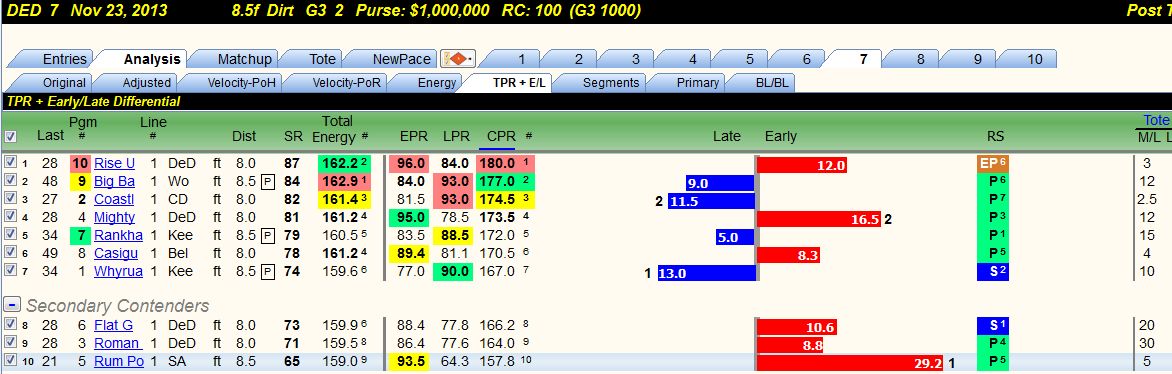Click the Tote link in header
Viewport: 1172px width, 374px height.
pyautogui.click(x=1156, y=120)
